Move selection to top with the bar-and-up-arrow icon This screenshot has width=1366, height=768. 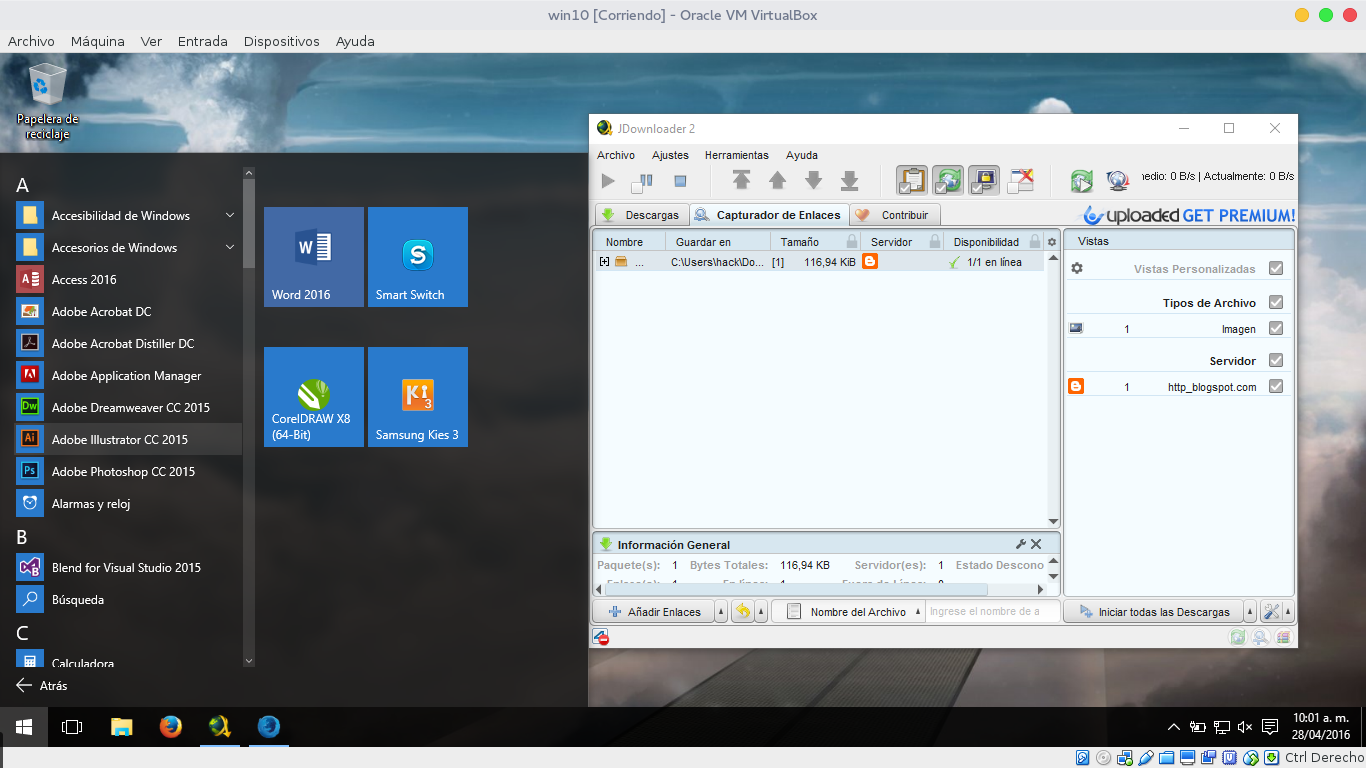point(741,180)
